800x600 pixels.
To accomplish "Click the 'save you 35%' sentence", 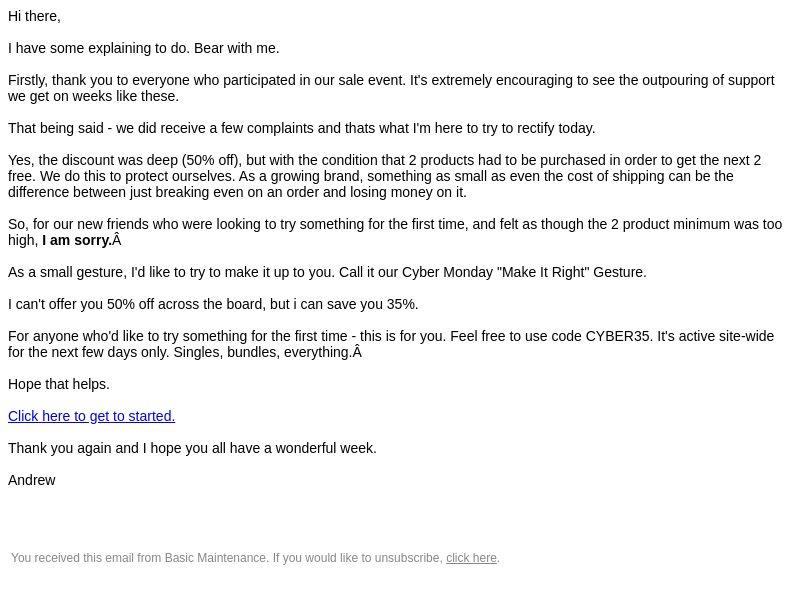I will pos(213,304).
